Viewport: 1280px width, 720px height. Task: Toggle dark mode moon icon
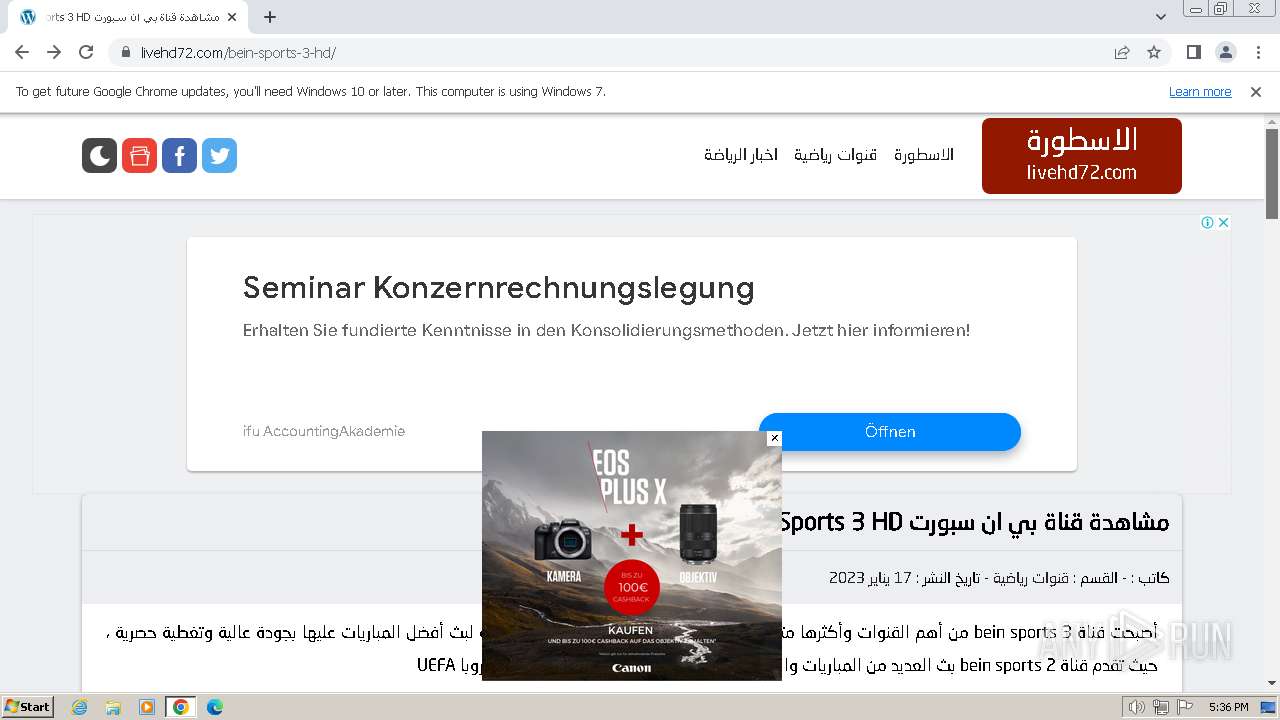(99, 155)
